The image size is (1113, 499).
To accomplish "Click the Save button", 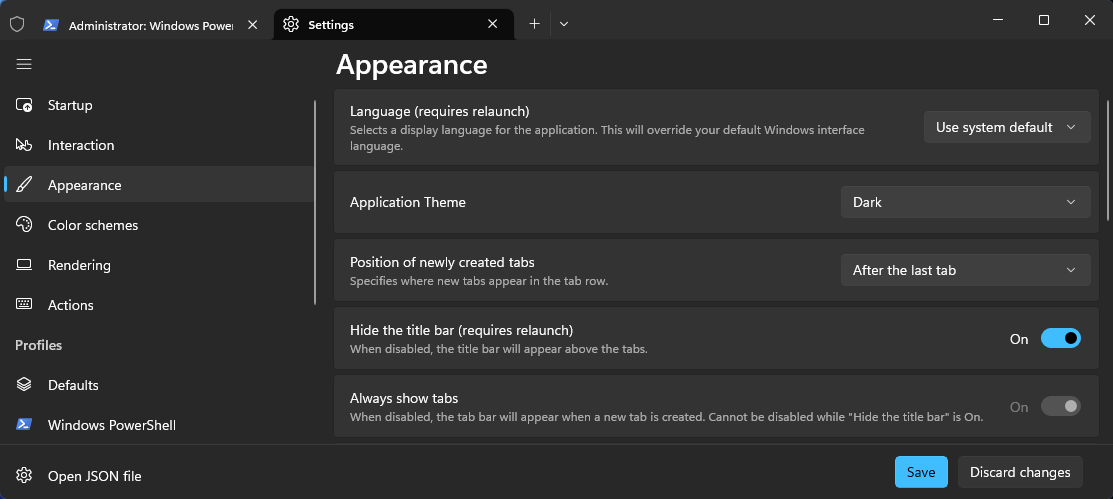I will point(921,472).
